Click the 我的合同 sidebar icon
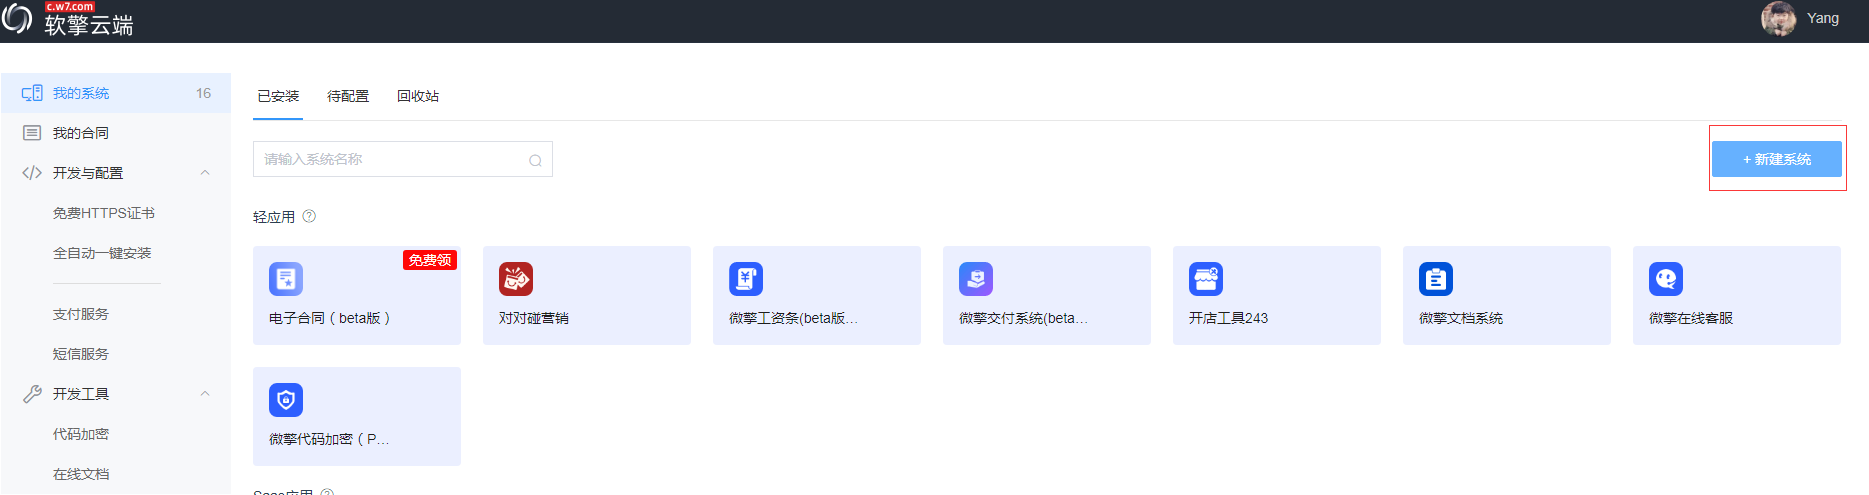This screenshot has height=495, width=1869. click(32, 133)
